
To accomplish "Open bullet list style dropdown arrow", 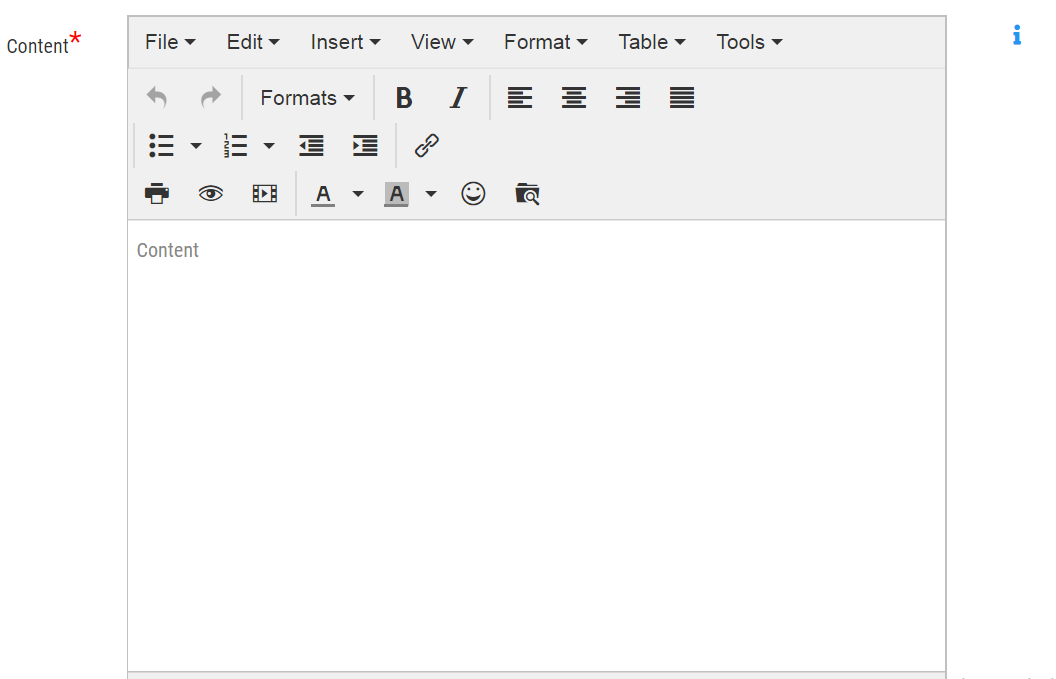I will [196, 146].
